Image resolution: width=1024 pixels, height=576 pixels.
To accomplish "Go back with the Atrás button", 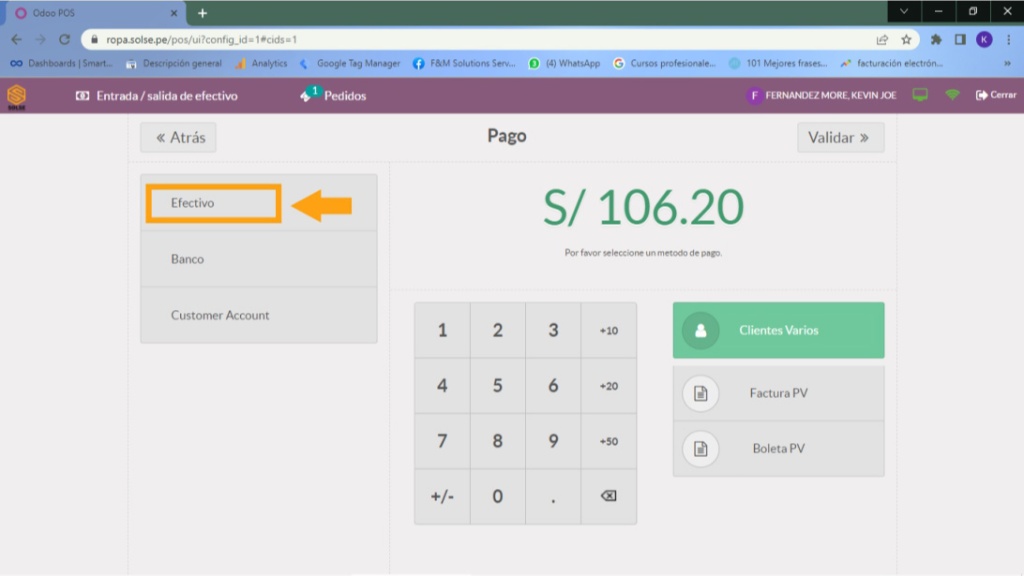I will tap(178, 138).
